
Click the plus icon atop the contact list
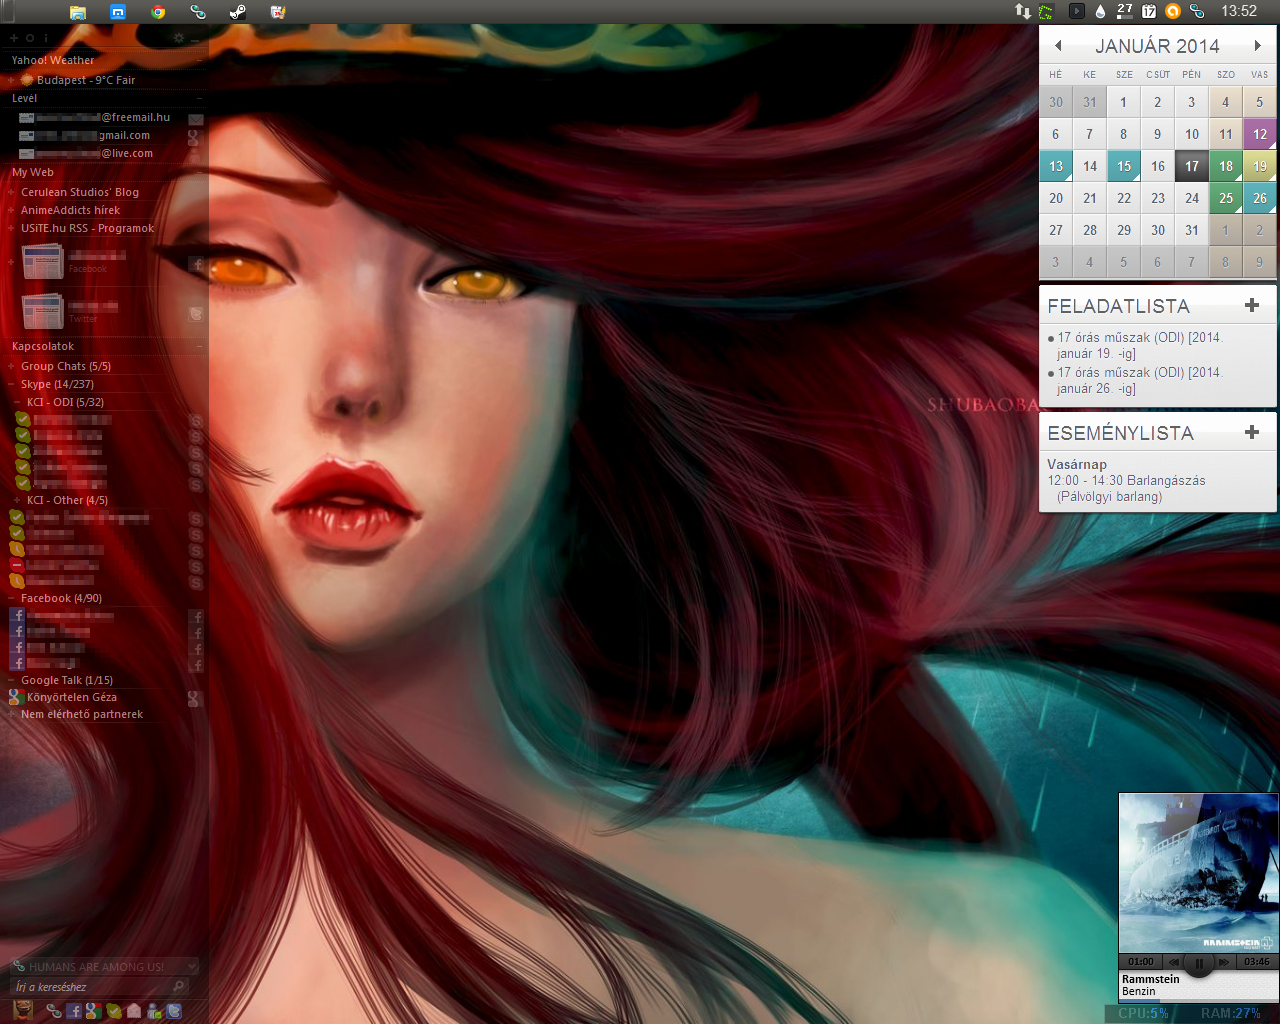pos(14,38)
